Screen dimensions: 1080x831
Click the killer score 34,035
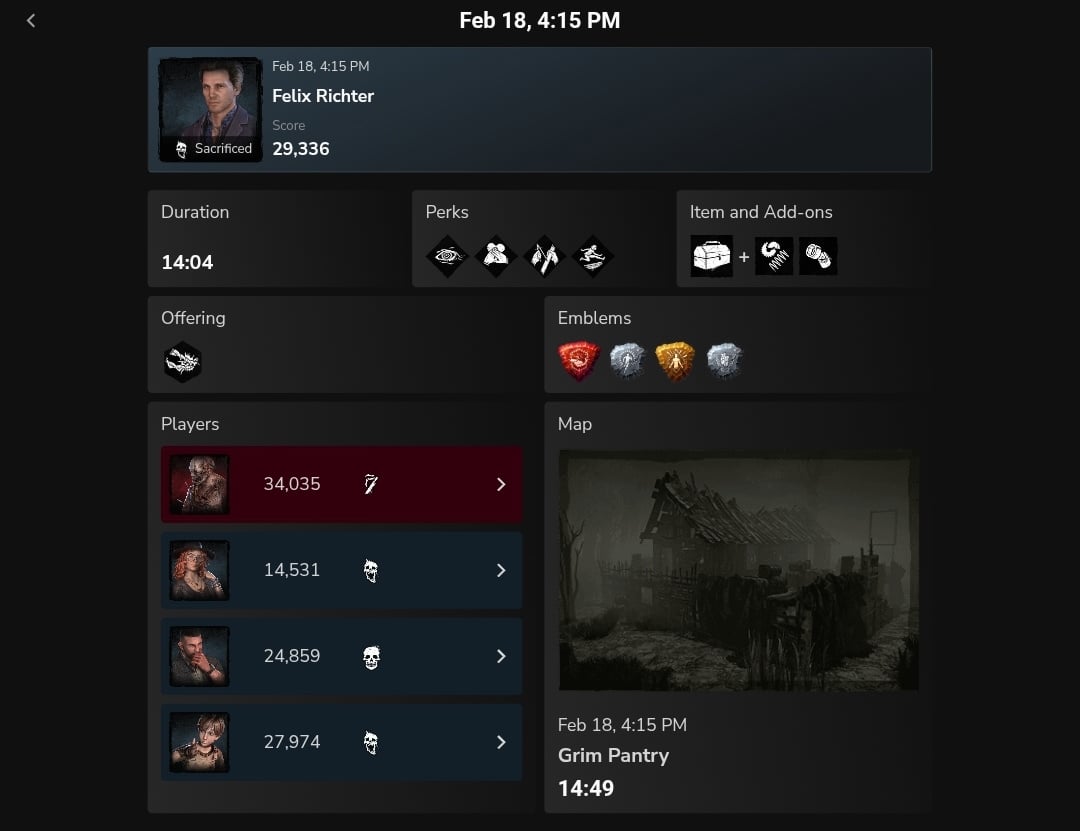(x=292, y=484)
